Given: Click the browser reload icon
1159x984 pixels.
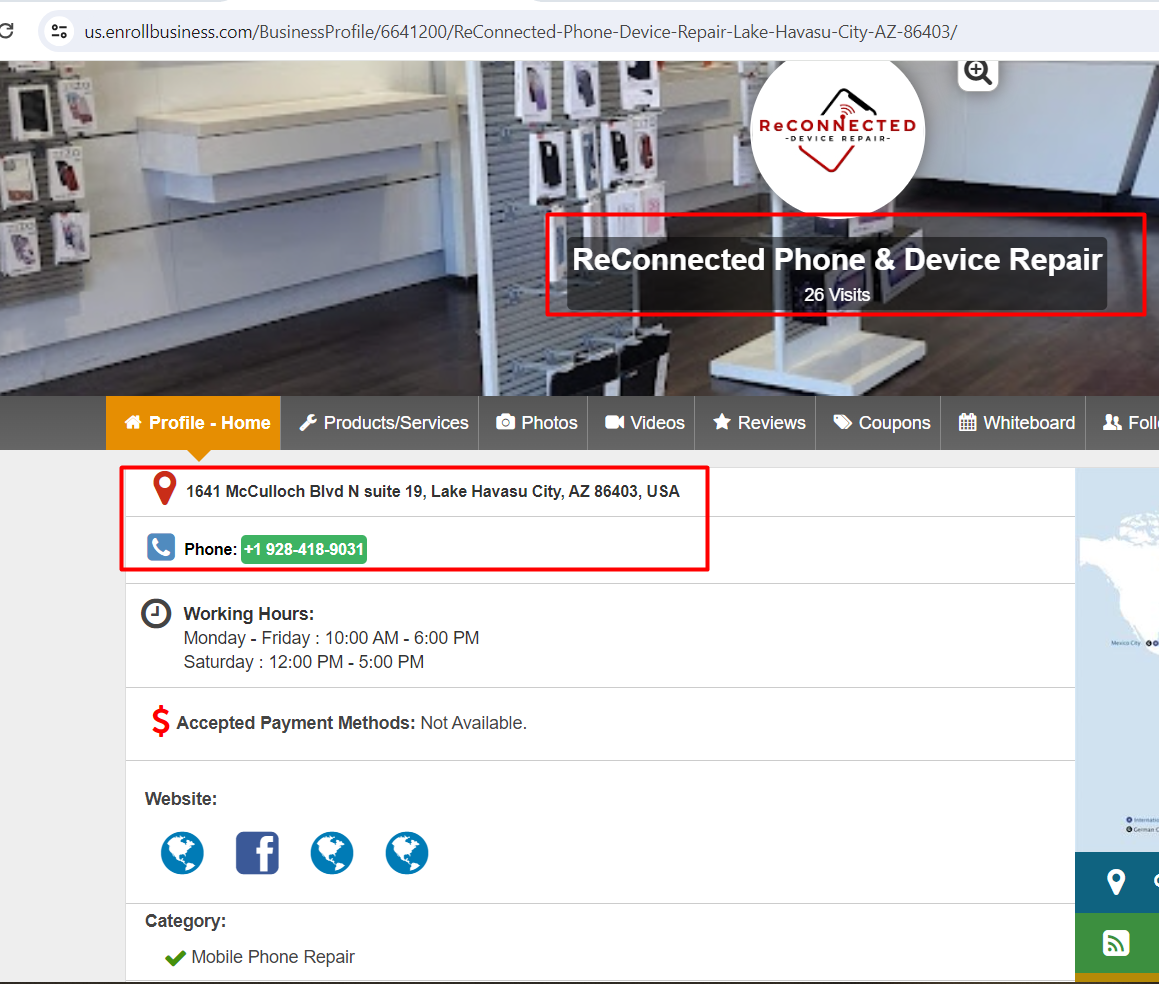Looking at the screenshot, I should [x=6, y=31].
